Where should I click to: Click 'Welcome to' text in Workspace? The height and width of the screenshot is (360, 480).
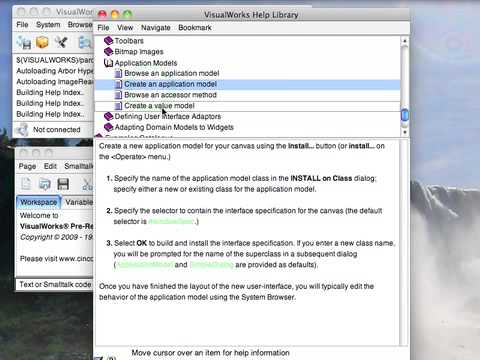tap(39, 215)
